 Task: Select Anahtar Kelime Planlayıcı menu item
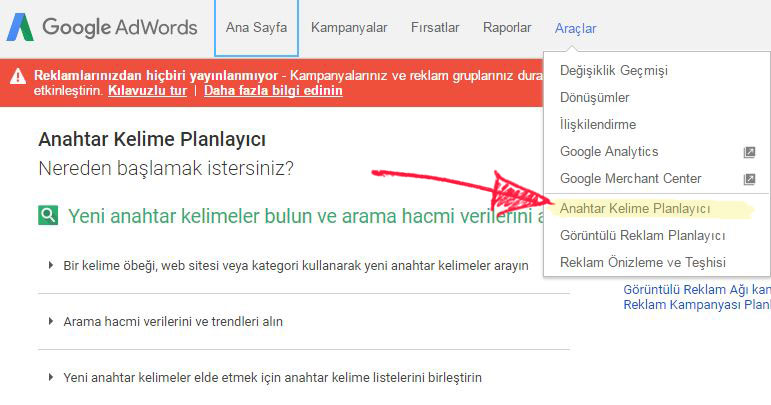point(635,209)
